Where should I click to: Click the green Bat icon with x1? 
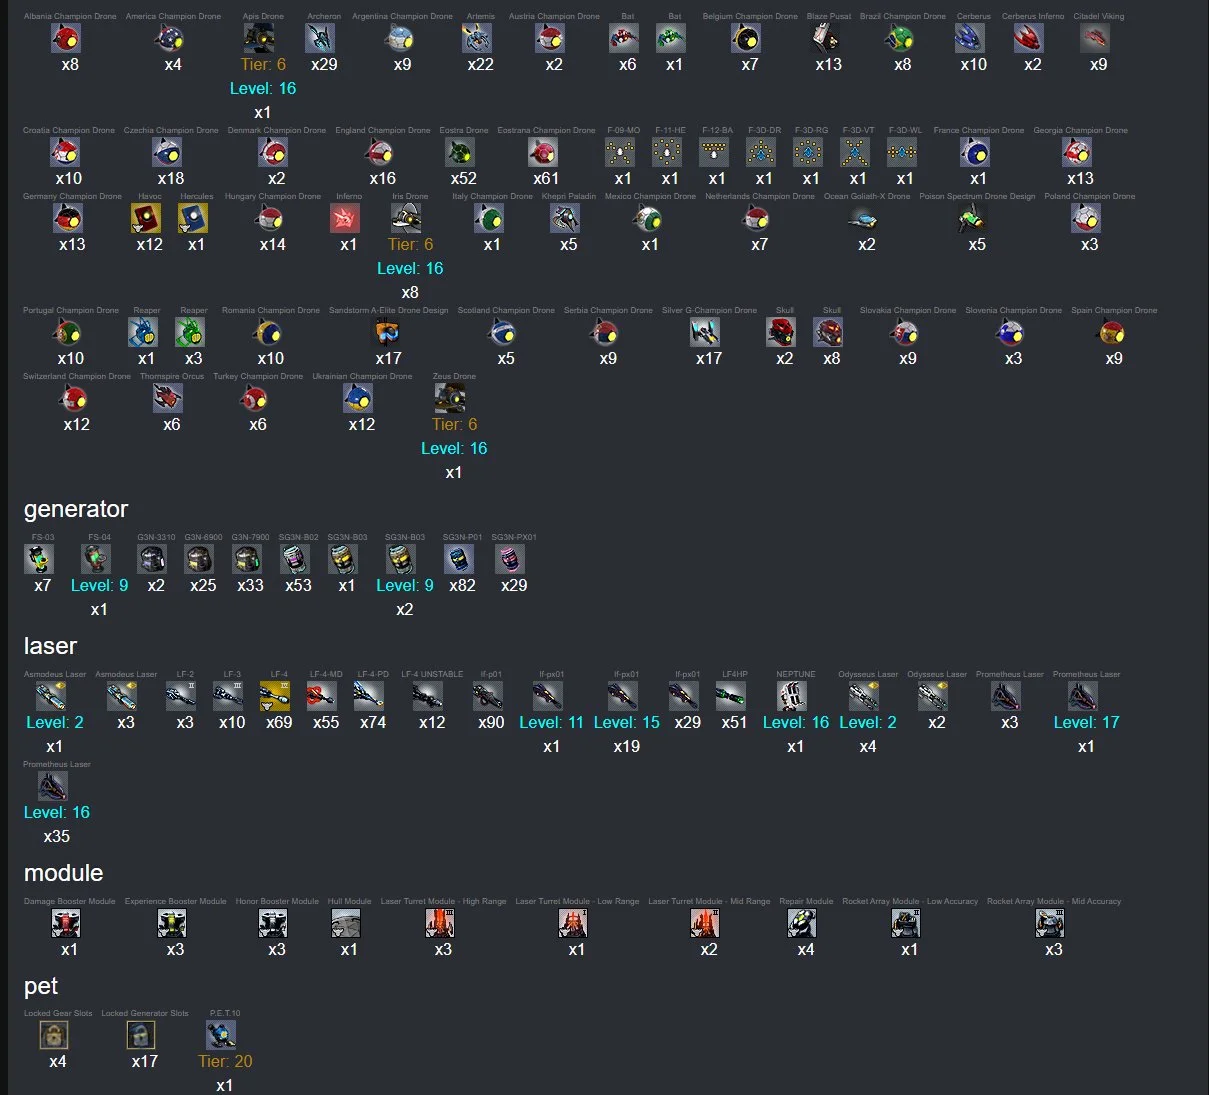click(x=671, y=38)
